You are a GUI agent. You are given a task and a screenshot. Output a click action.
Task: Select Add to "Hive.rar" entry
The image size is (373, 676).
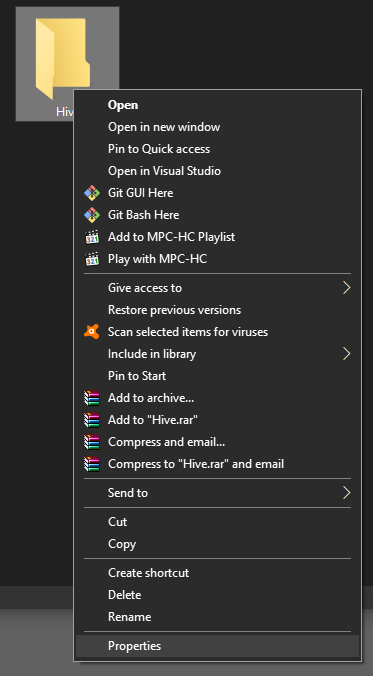(x=217, y=419)
